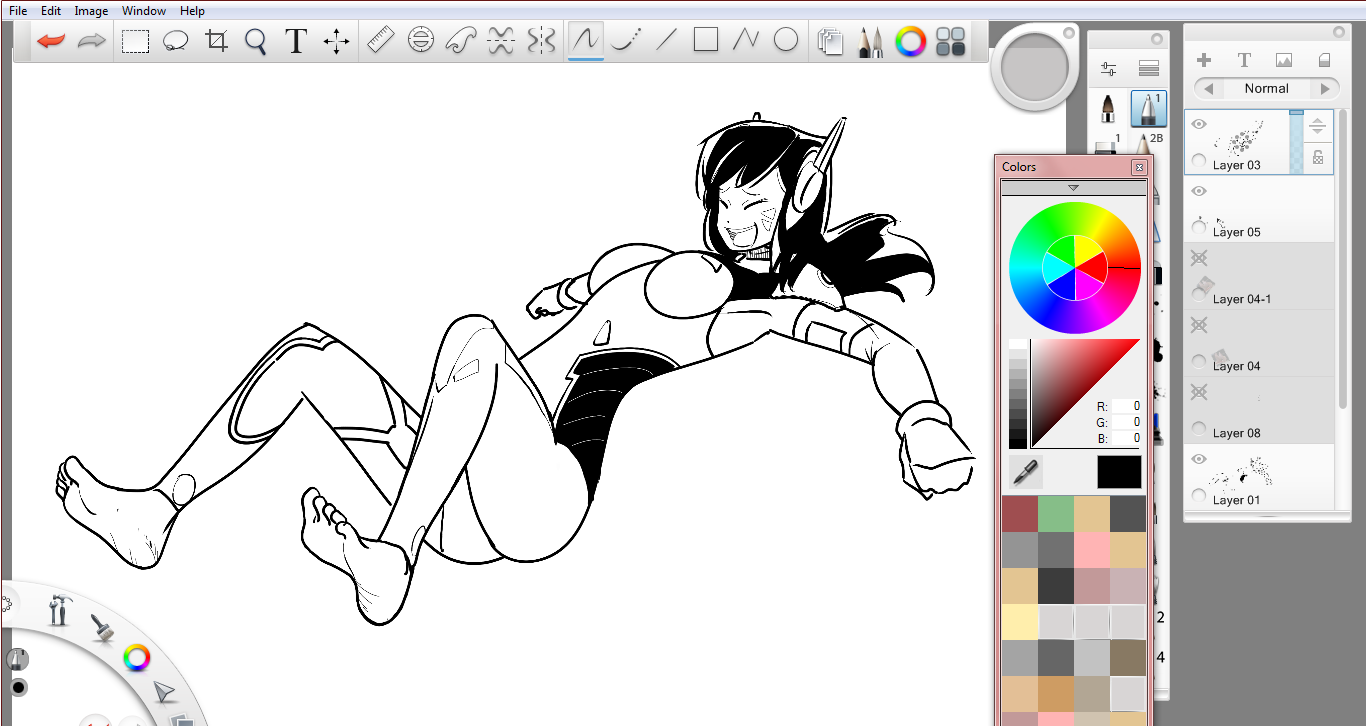Image resolution: width=1366 pixels, height=726 pixels.
Task: Open the Image menu
Action: click(x=91, y=11)
